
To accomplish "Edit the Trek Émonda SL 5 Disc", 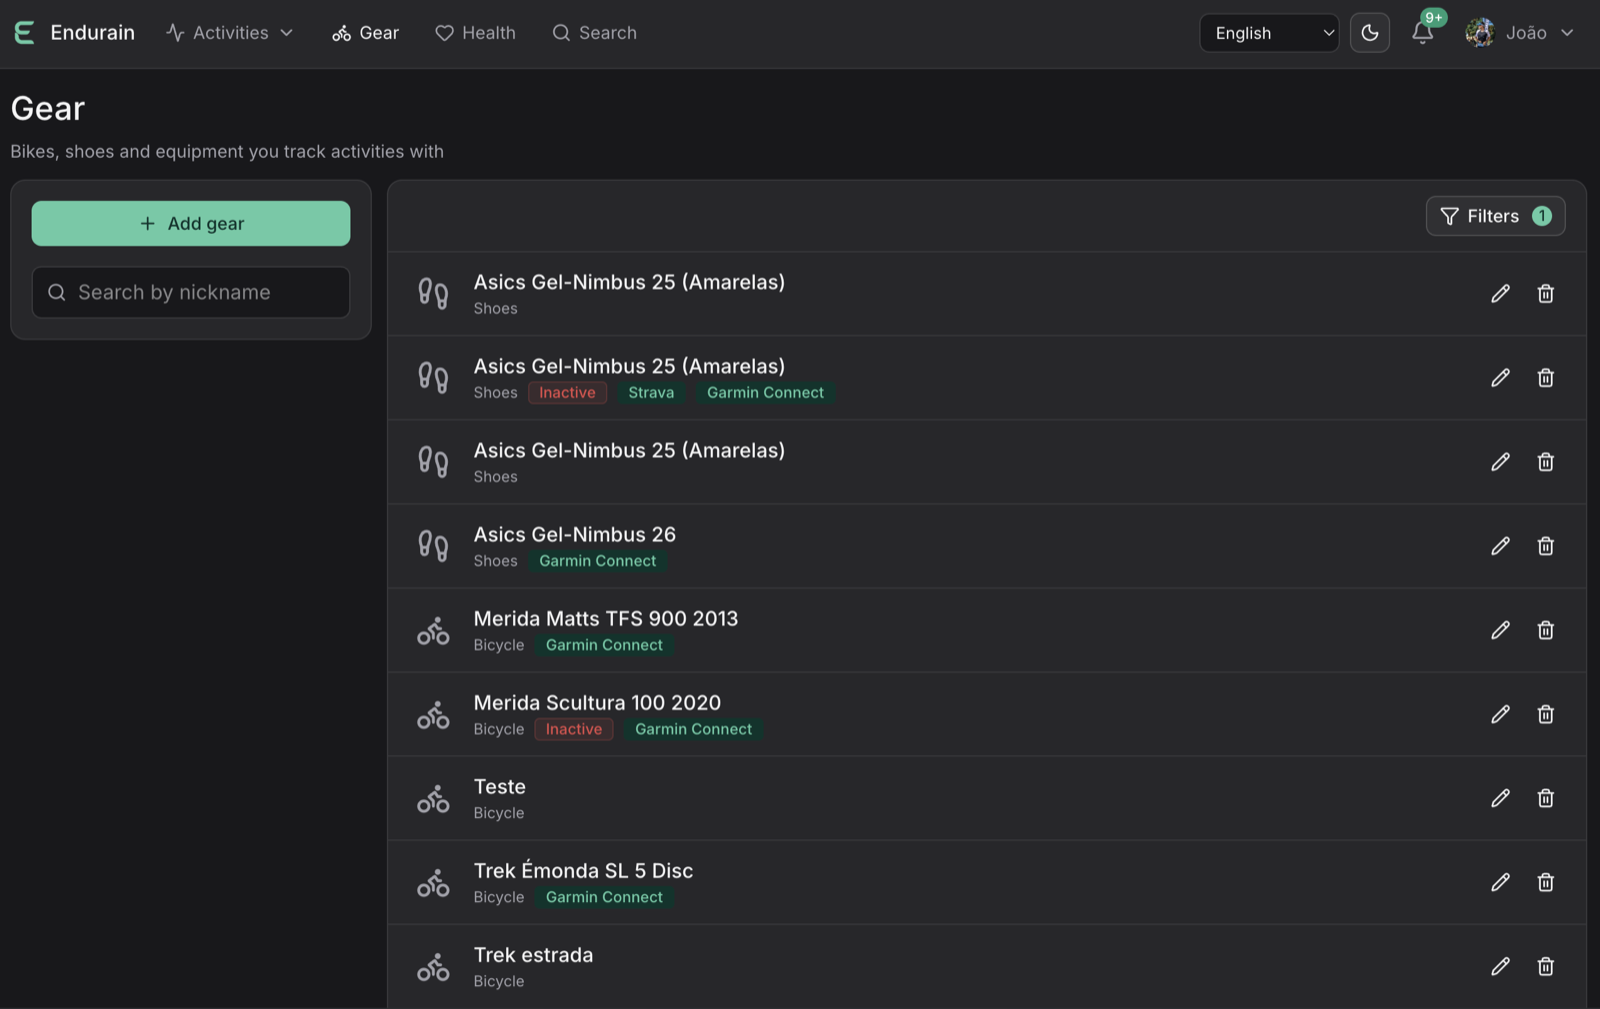I will (x=1500, y=882).
